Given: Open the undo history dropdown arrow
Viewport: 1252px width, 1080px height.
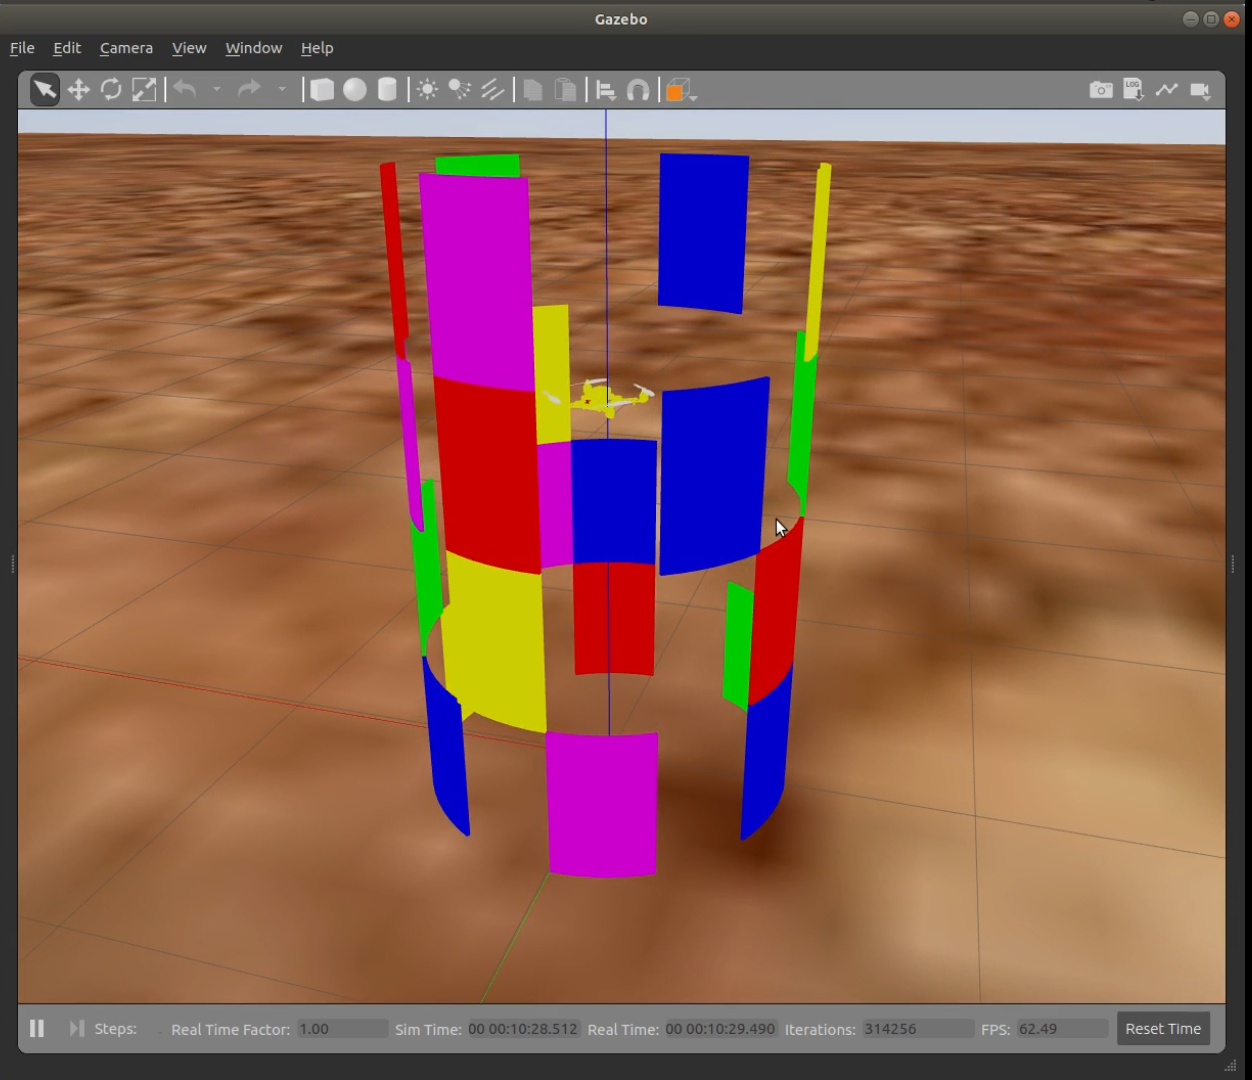Looking at the screenshot, I should [216, 90].
